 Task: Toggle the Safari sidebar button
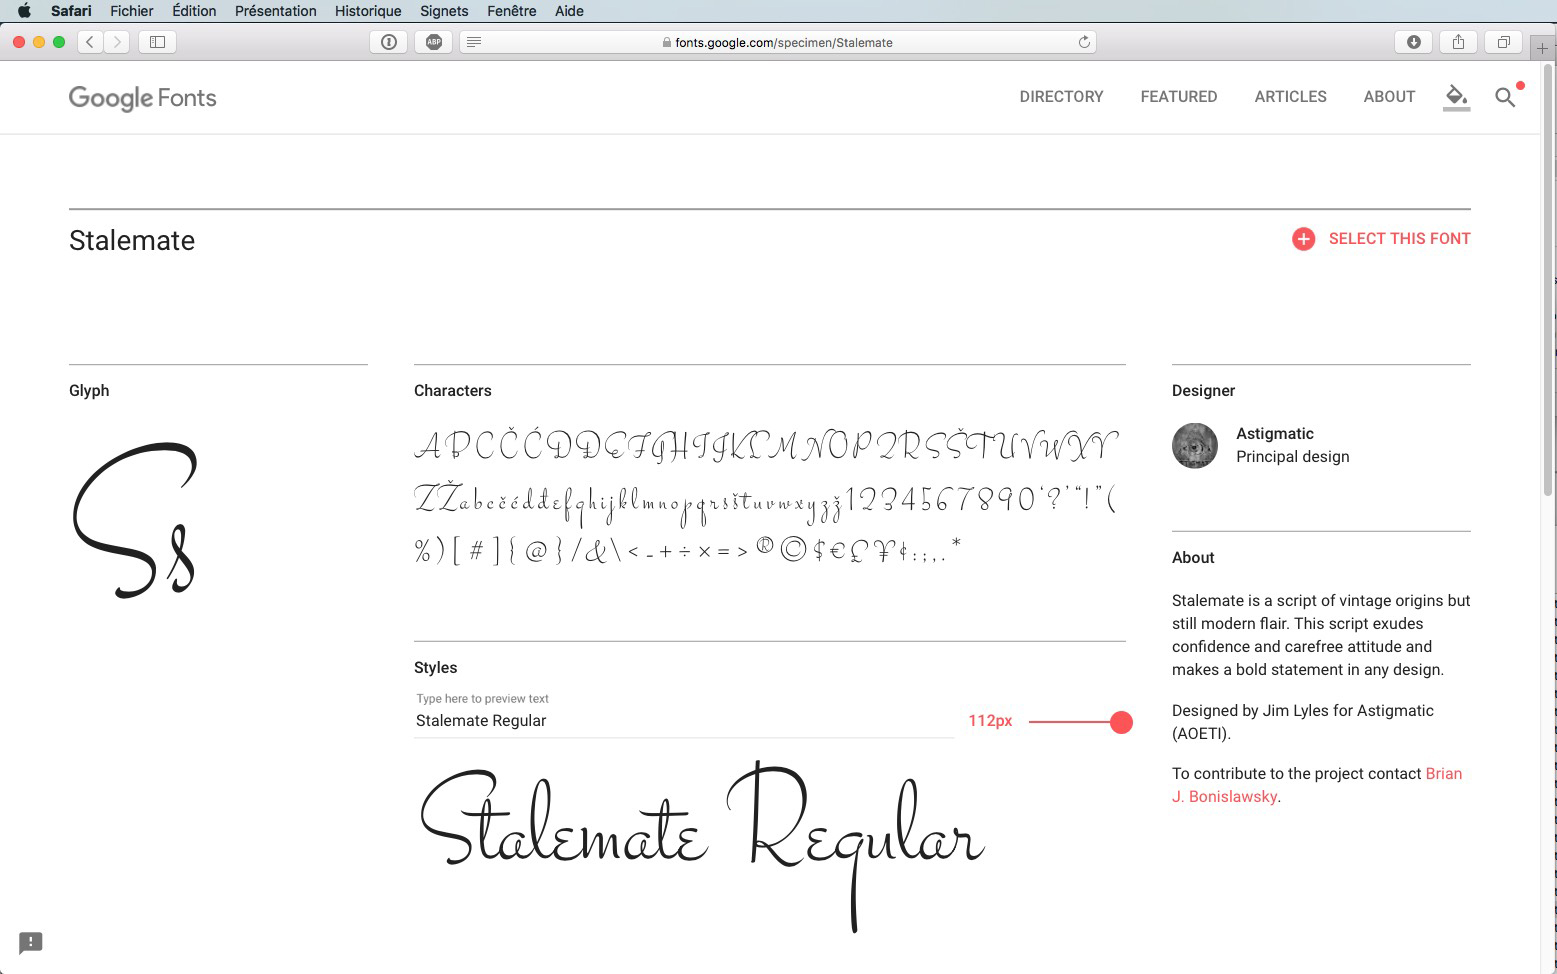tap(157, 42)
